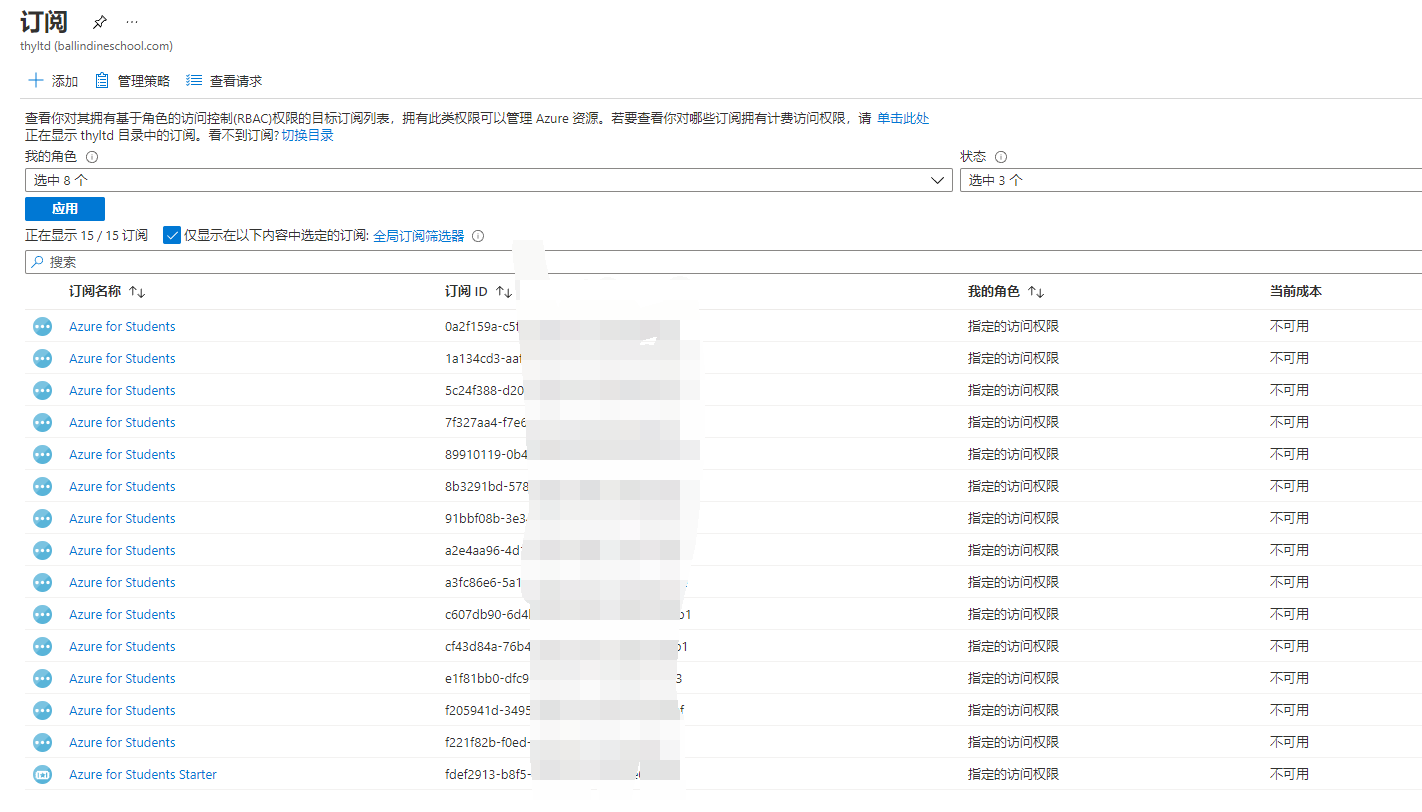The height and width of the screenshot is (812, 1422).
Task: Click ellipsis icon in row 1a134cd3
Action: 42,358
